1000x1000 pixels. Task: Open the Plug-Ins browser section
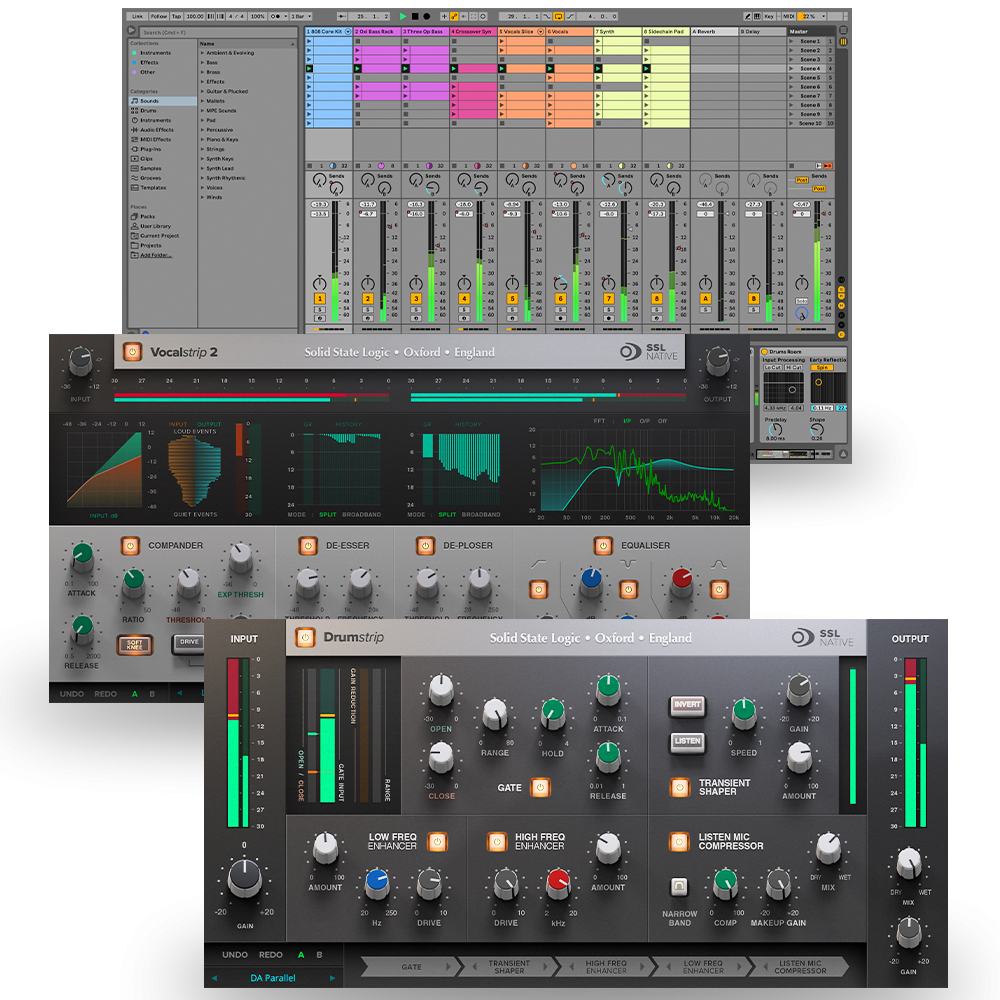click(x=152, y=149)
